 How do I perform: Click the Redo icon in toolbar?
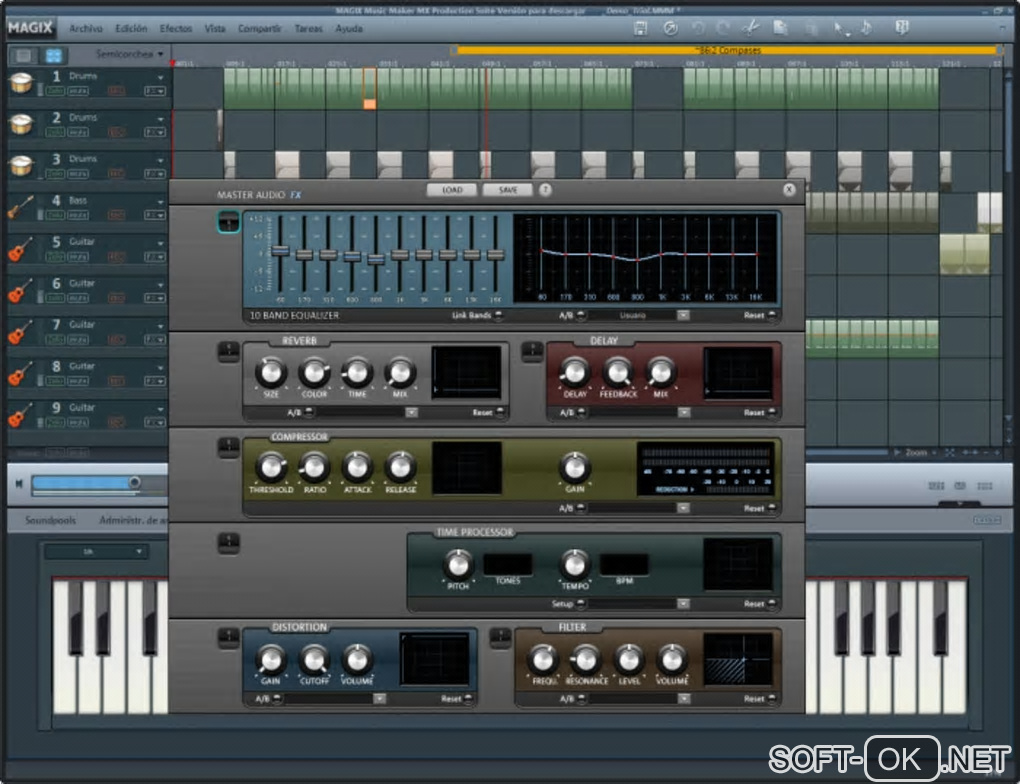pyautogui.click(x=723, y=28)
